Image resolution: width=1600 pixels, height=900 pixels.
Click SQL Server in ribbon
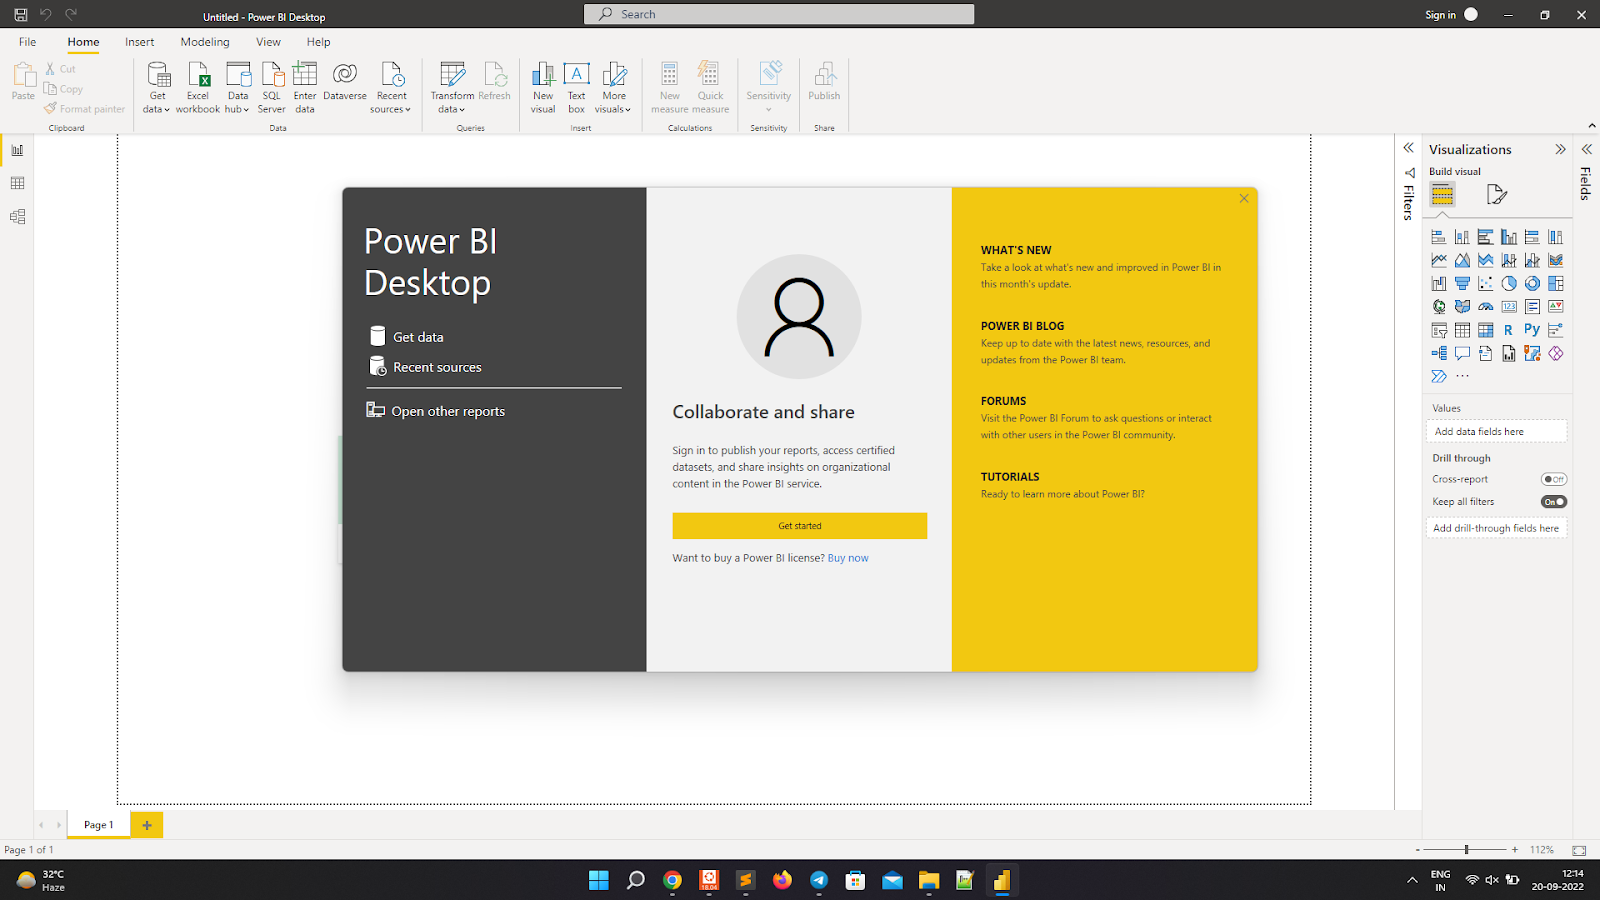point(272,88)
